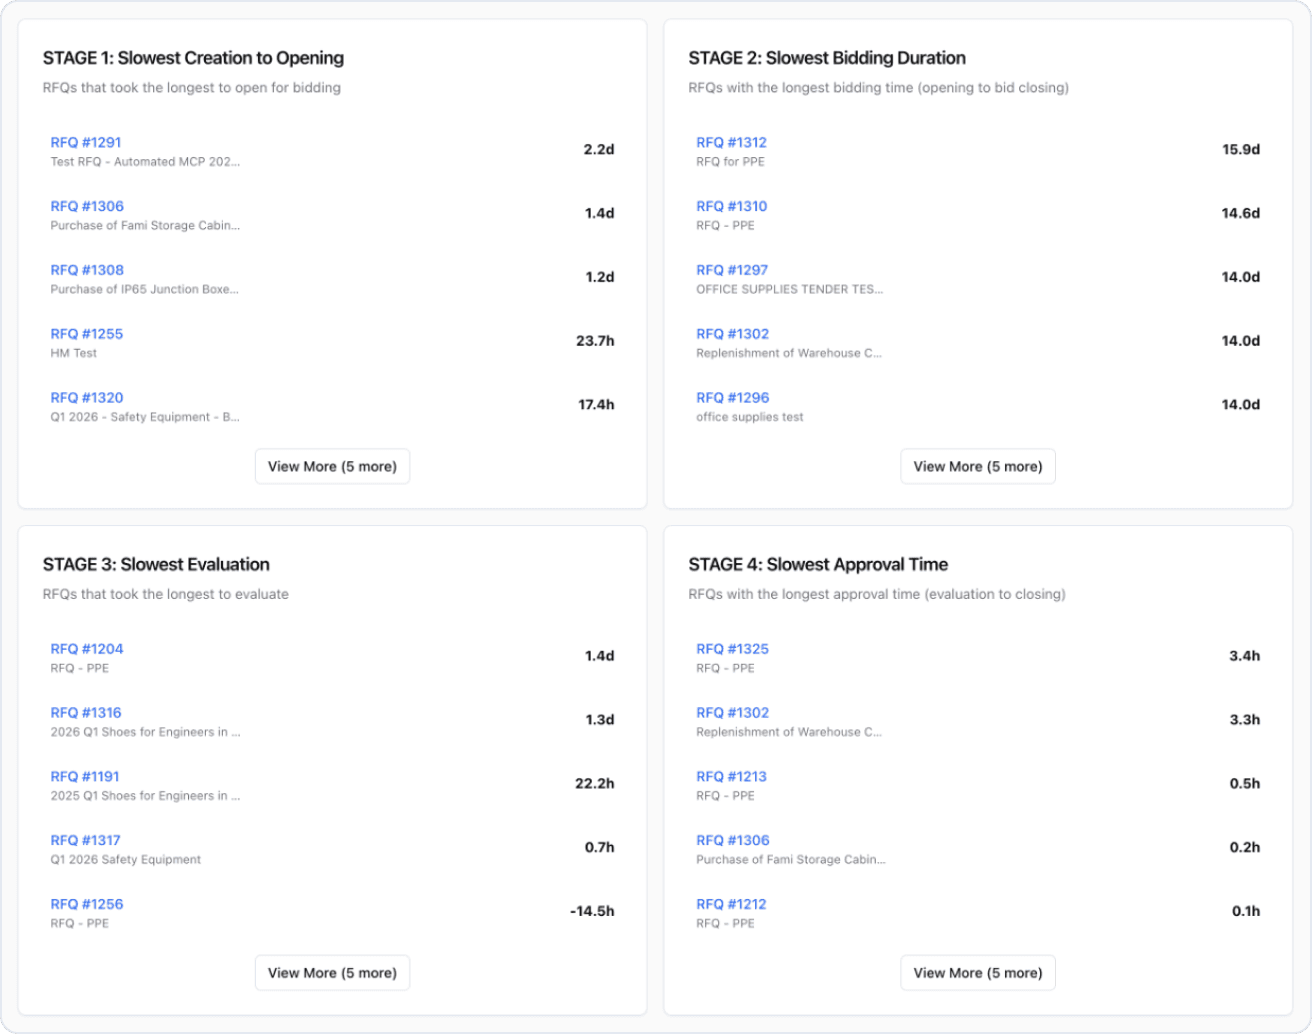This screenshot has width=1312, height=1034.
Task: Open RFQ #1297 office supplies tender
Action: click(731, 270)
